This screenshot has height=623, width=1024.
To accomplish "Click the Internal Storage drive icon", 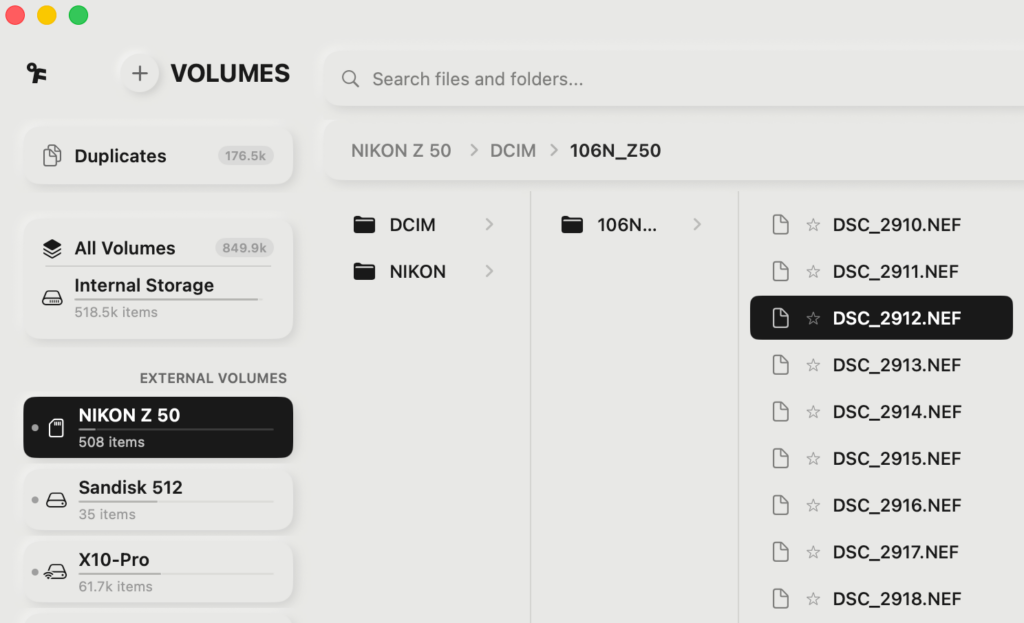I will [51, 297].
